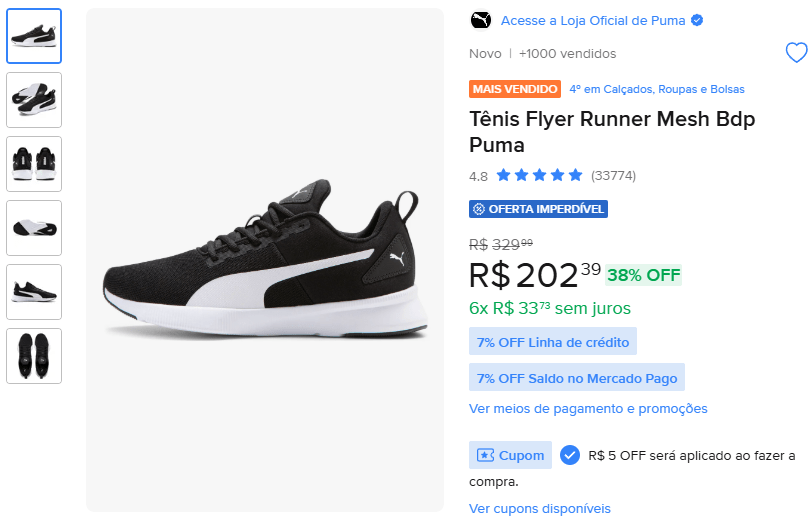812x521 pixels.
Task: Click the 7% OFF Linha de crédito tag
Action: point(553,342)
